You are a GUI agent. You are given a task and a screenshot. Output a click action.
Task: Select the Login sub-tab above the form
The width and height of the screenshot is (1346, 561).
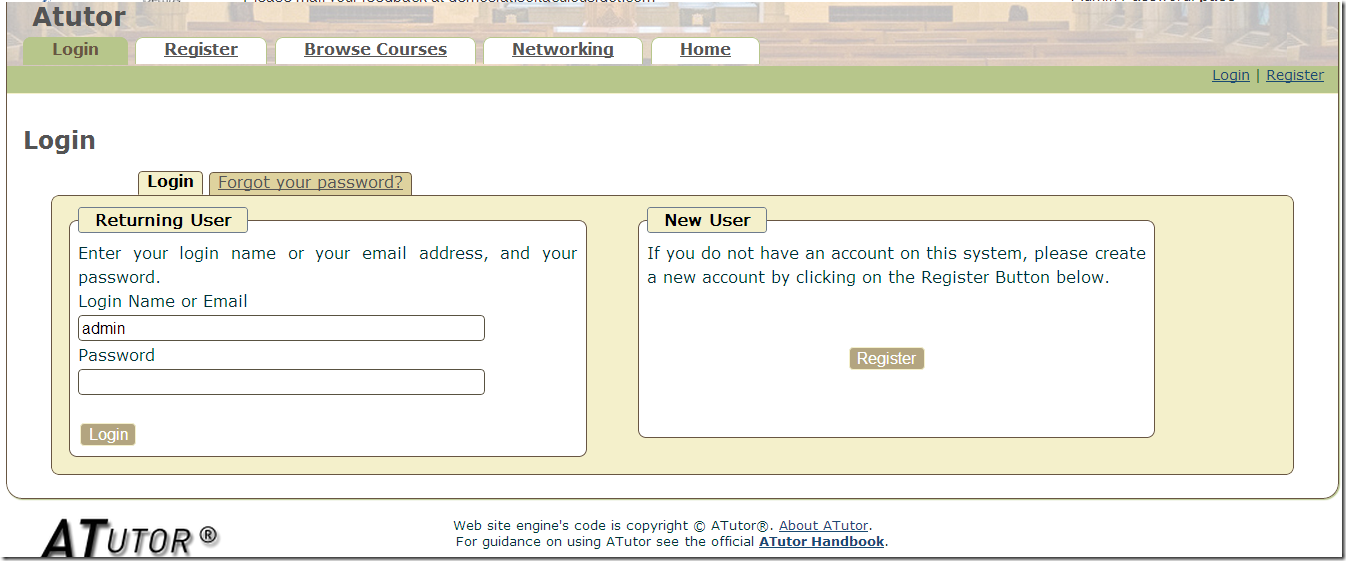[x=170, y=182]
